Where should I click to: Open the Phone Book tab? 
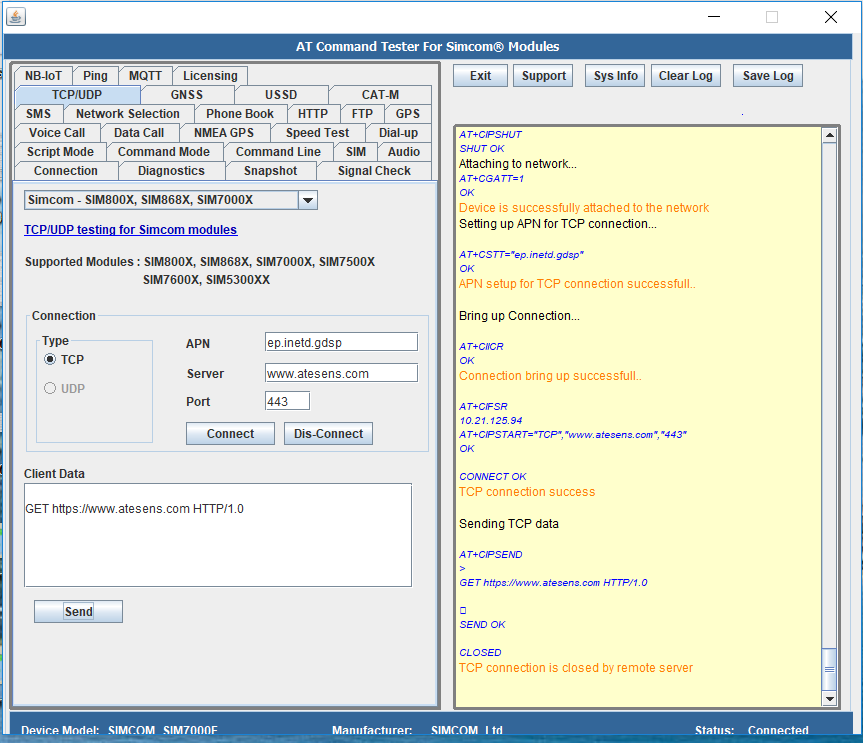(240, 113)
